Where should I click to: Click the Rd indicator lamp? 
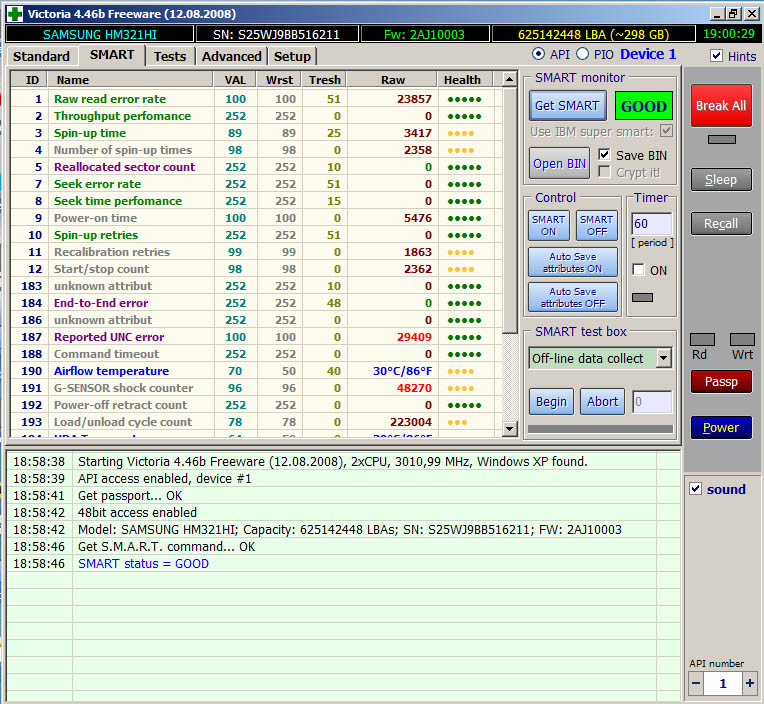pos(702,340)
